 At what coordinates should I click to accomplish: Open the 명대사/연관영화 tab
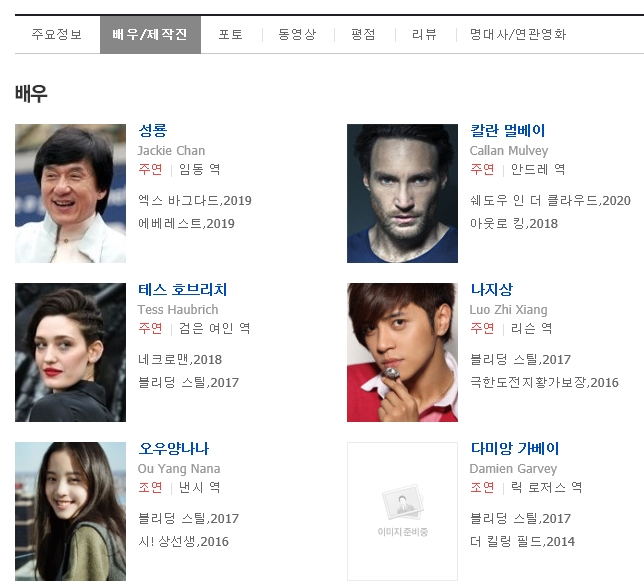tap(518, 34)
